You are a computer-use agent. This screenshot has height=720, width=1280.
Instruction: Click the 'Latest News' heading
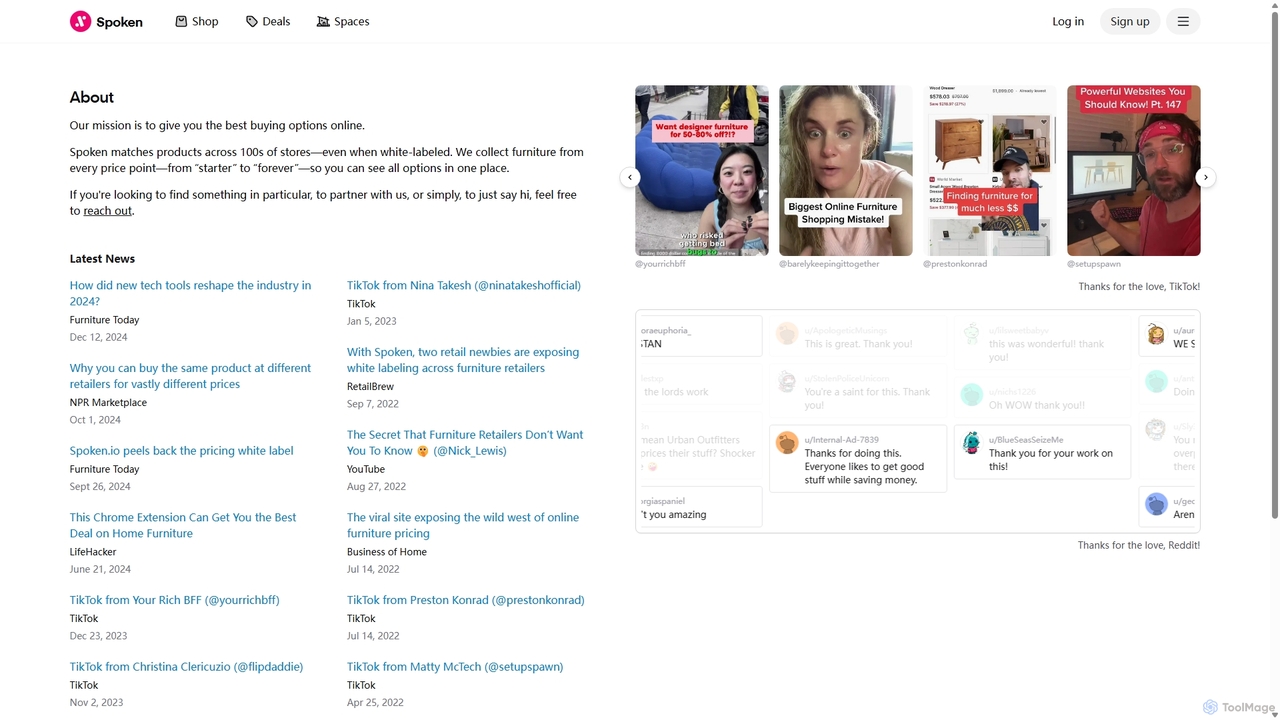pos(102,259)
